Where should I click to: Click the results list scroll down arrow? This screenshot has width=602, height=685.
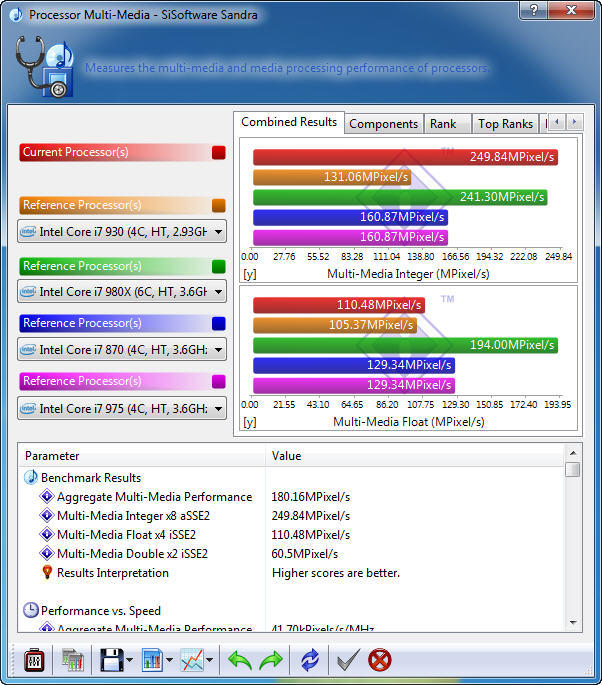[573, 623]
